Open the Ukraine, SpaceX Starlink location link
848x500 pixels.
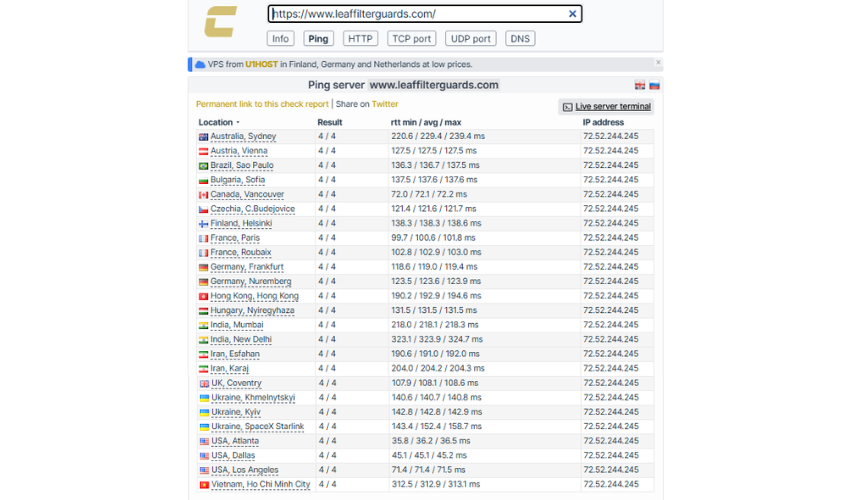pyautogui.click(x=257, y=427)
